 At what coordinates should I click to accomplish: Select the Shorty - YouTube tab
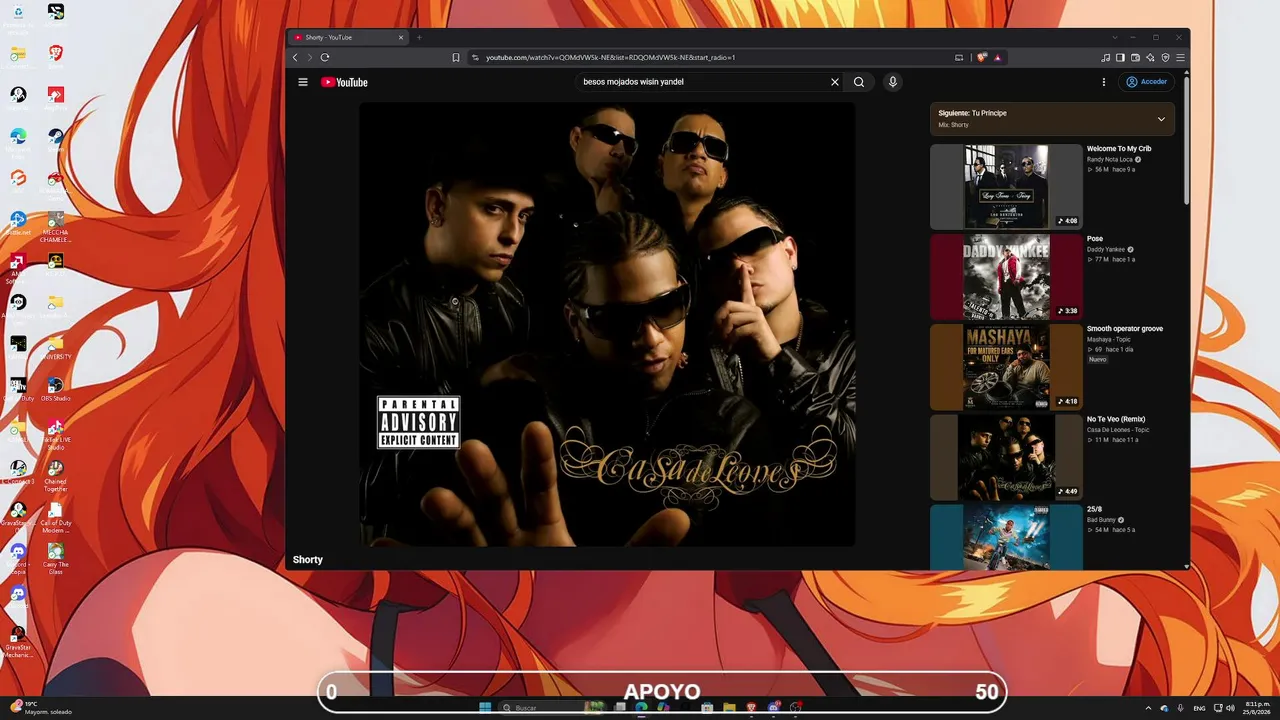coord(348,38)
